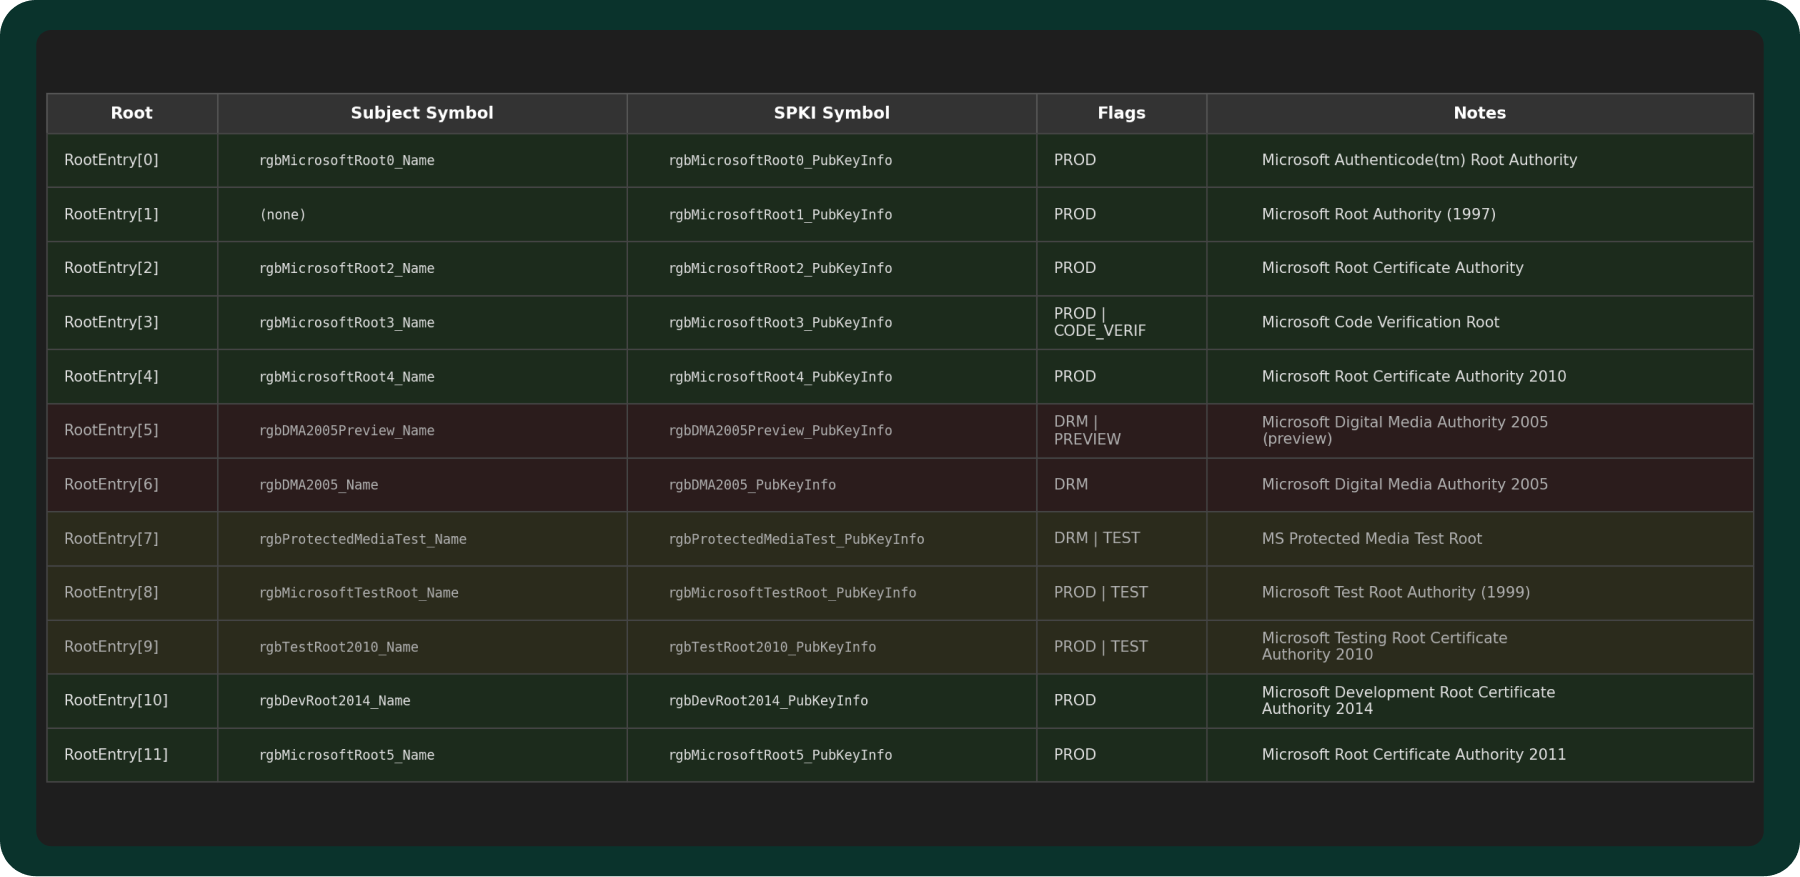The image size is (1800, 877).
Task: Click rgbMicrosoftRoot2_Name subject symbol
Action: click(x=347, y=268)
